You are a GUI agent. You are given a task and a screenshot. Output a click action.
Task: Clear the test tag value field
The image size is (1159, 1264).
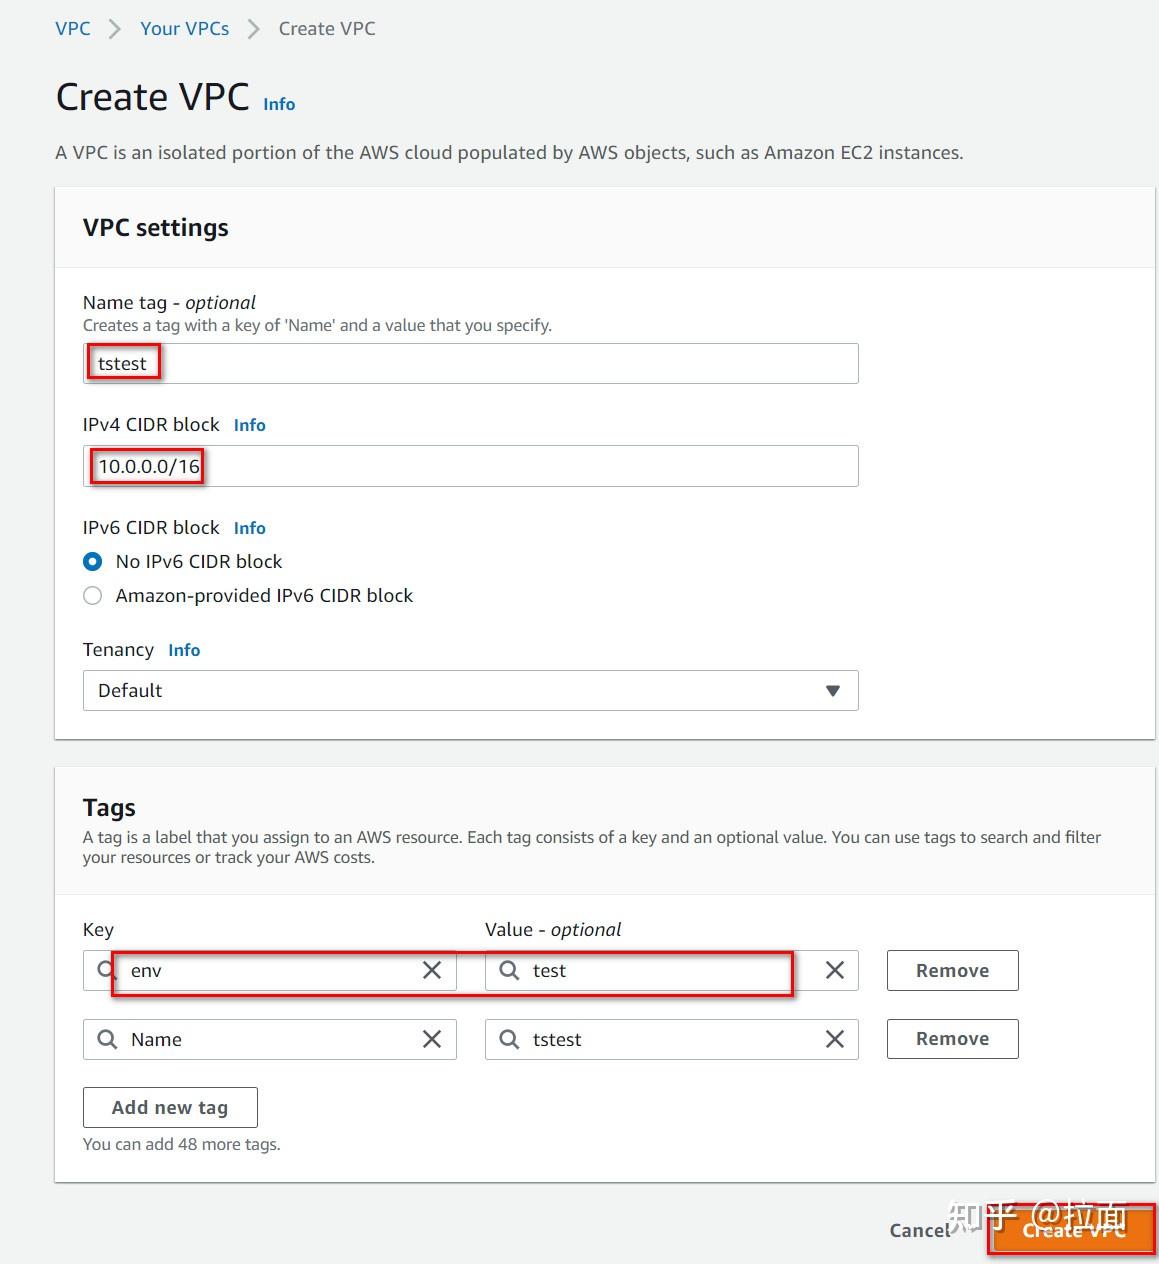pos(835,970)
